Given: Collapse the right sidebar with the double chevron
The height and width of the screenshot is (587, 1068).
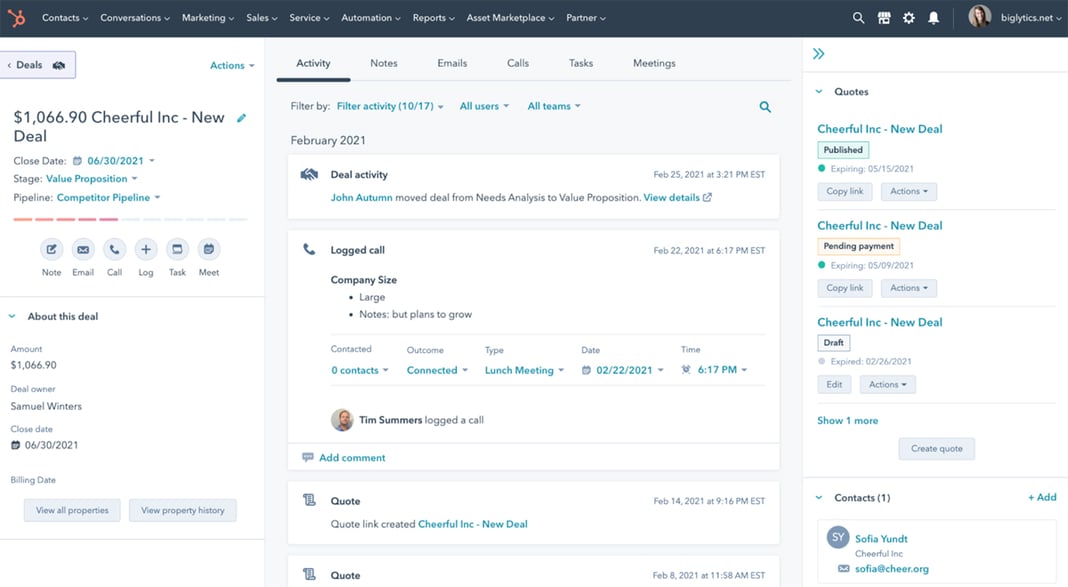Looking at the screenshot, I should tap(818, 55).
